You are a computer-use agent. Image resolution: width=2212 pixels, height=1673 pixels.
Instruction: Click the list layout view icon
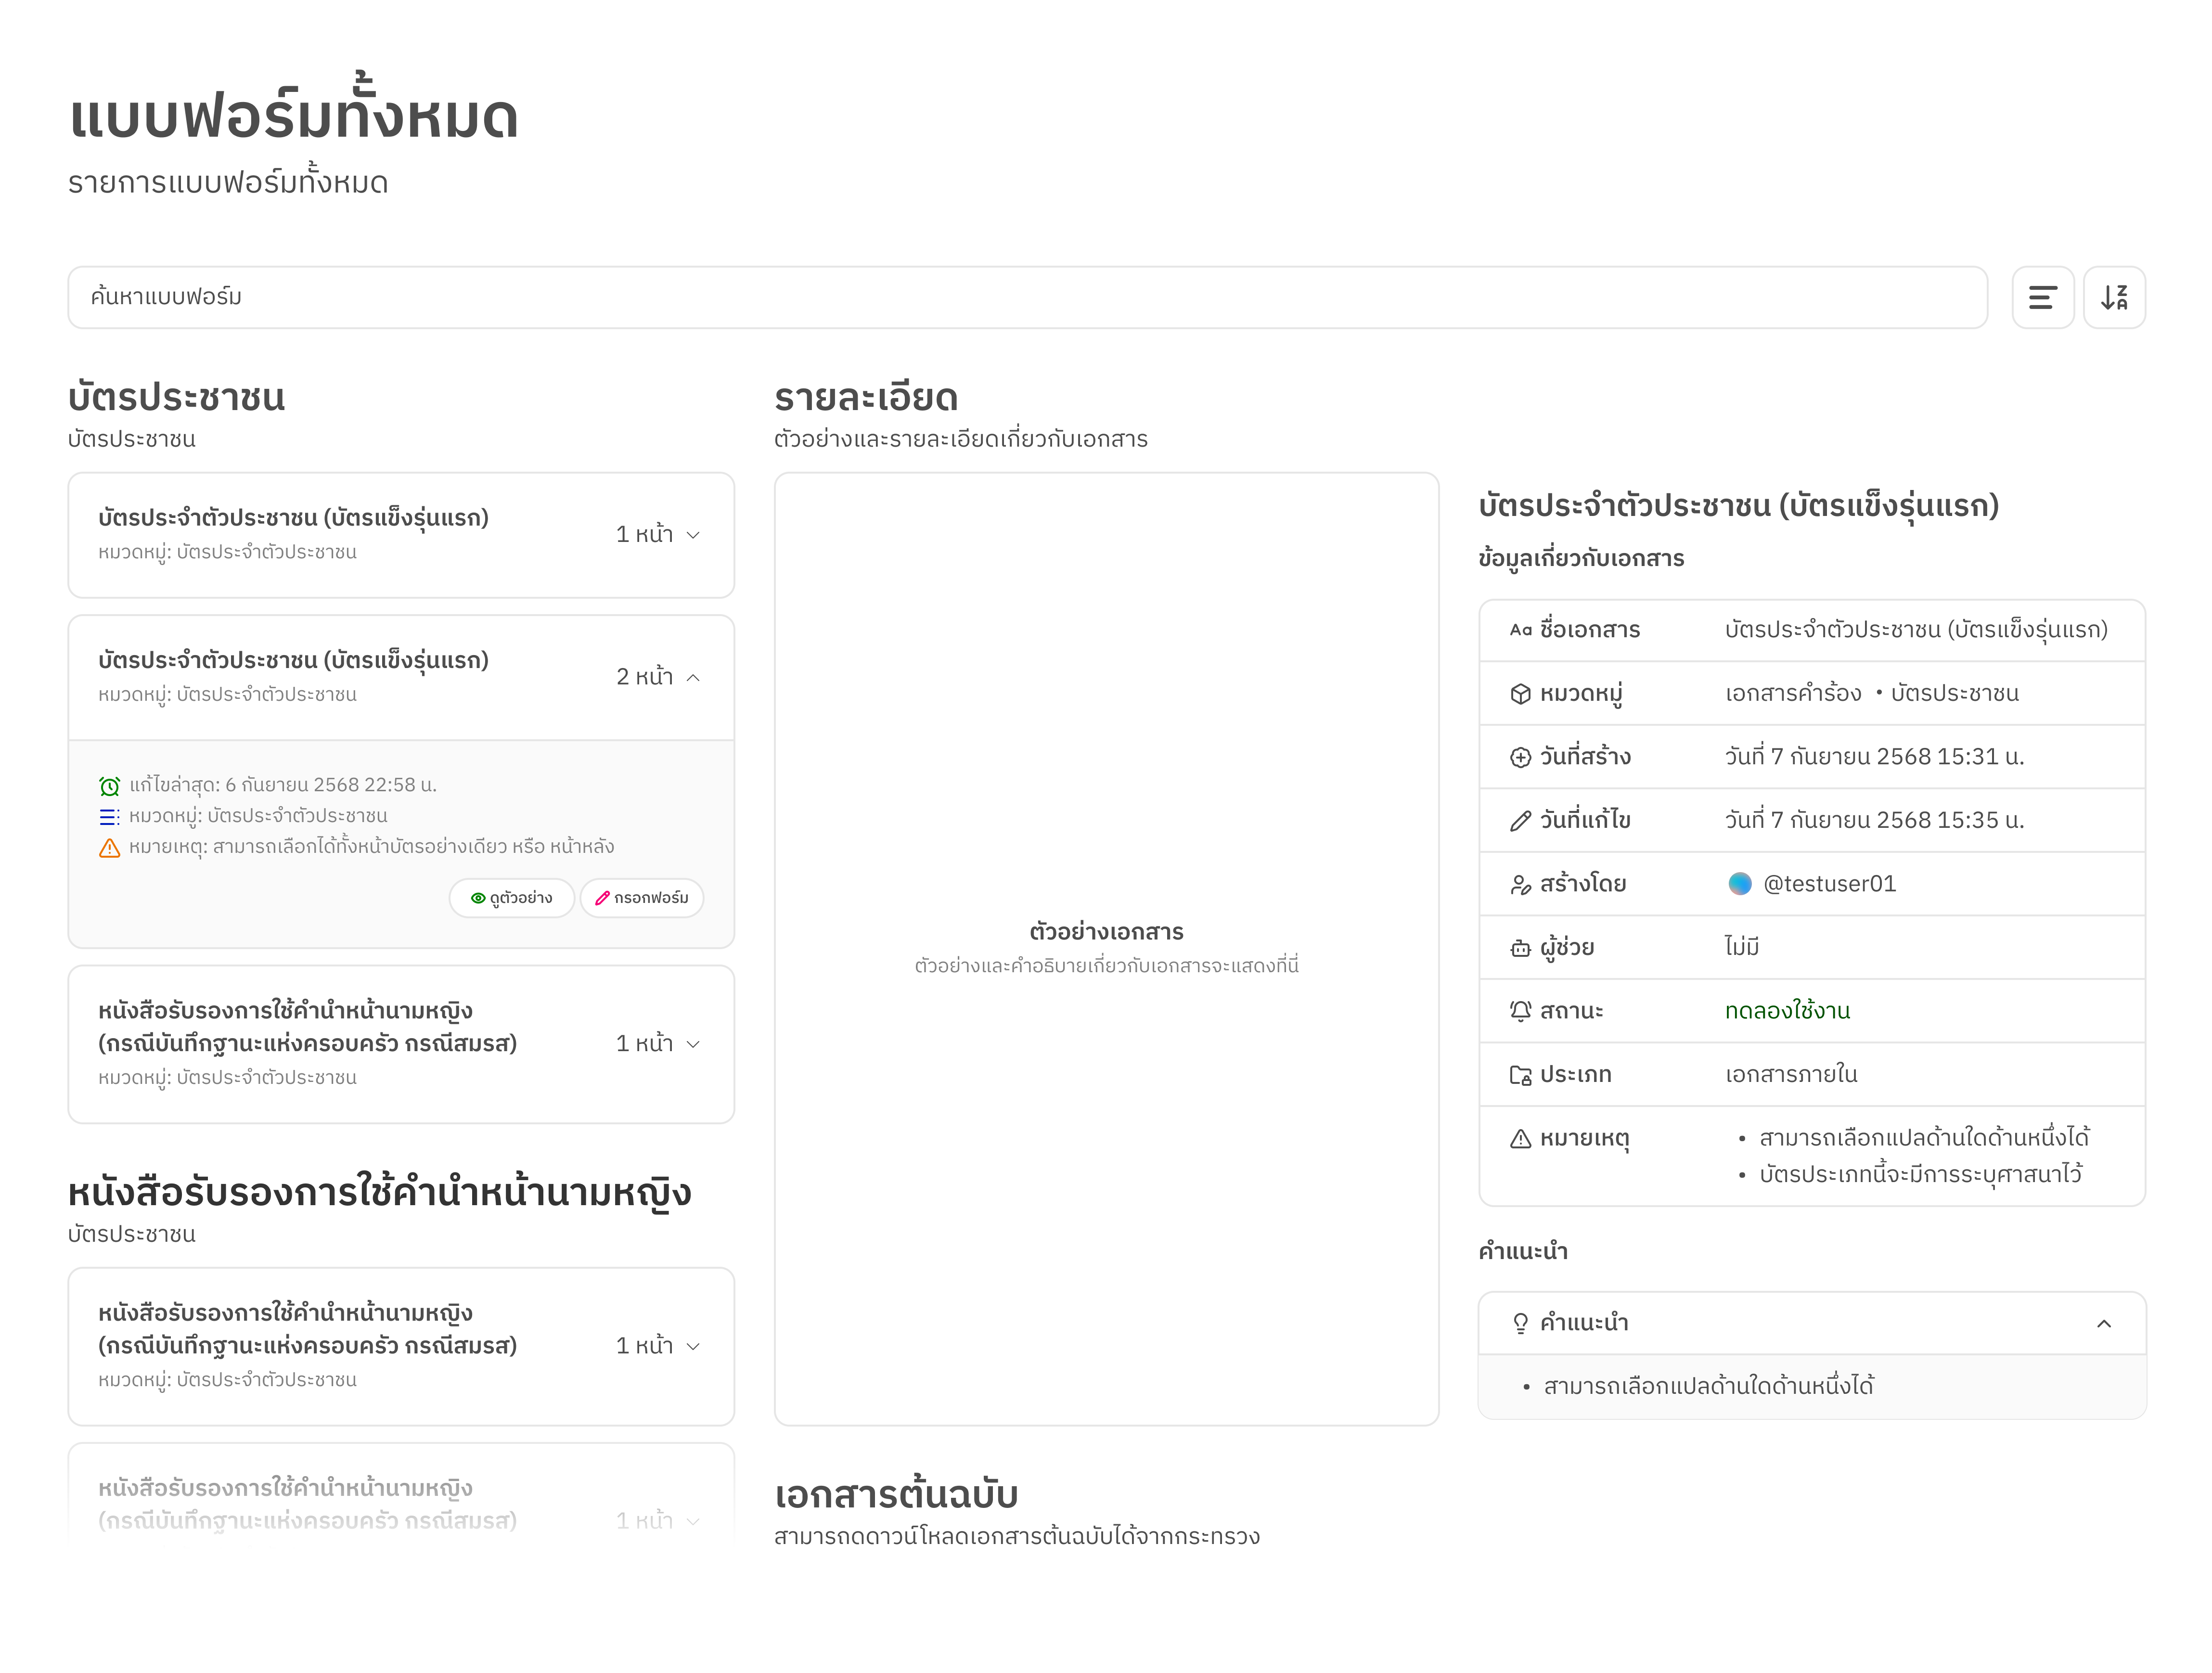[x=2042, y=297]
